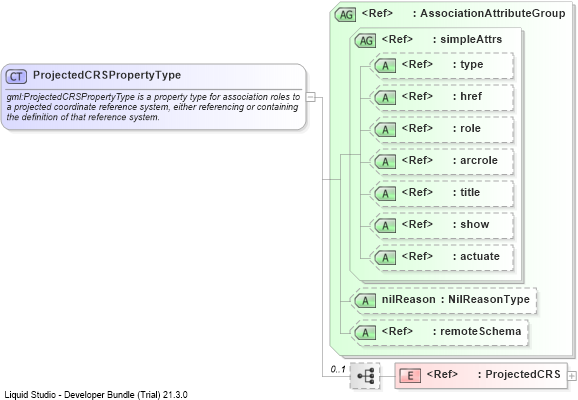The width and height of the screenshot is (578, 400).
Task: Click the AG icon of AssociationAttributeGroup
Action: (345, 15)
